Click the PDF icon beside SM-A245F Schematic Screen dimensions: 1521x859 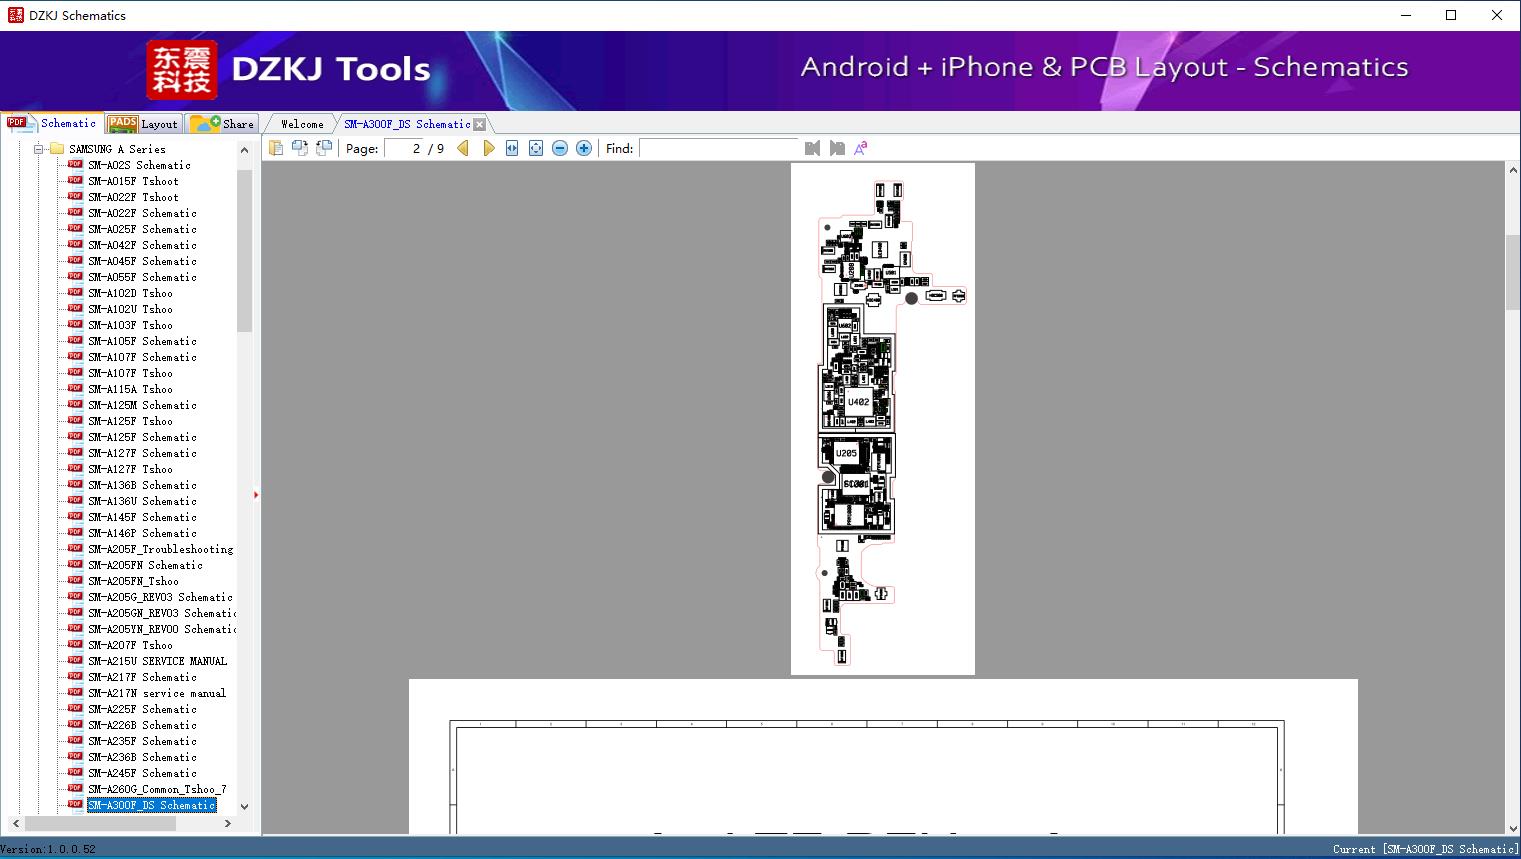[75, 772]
